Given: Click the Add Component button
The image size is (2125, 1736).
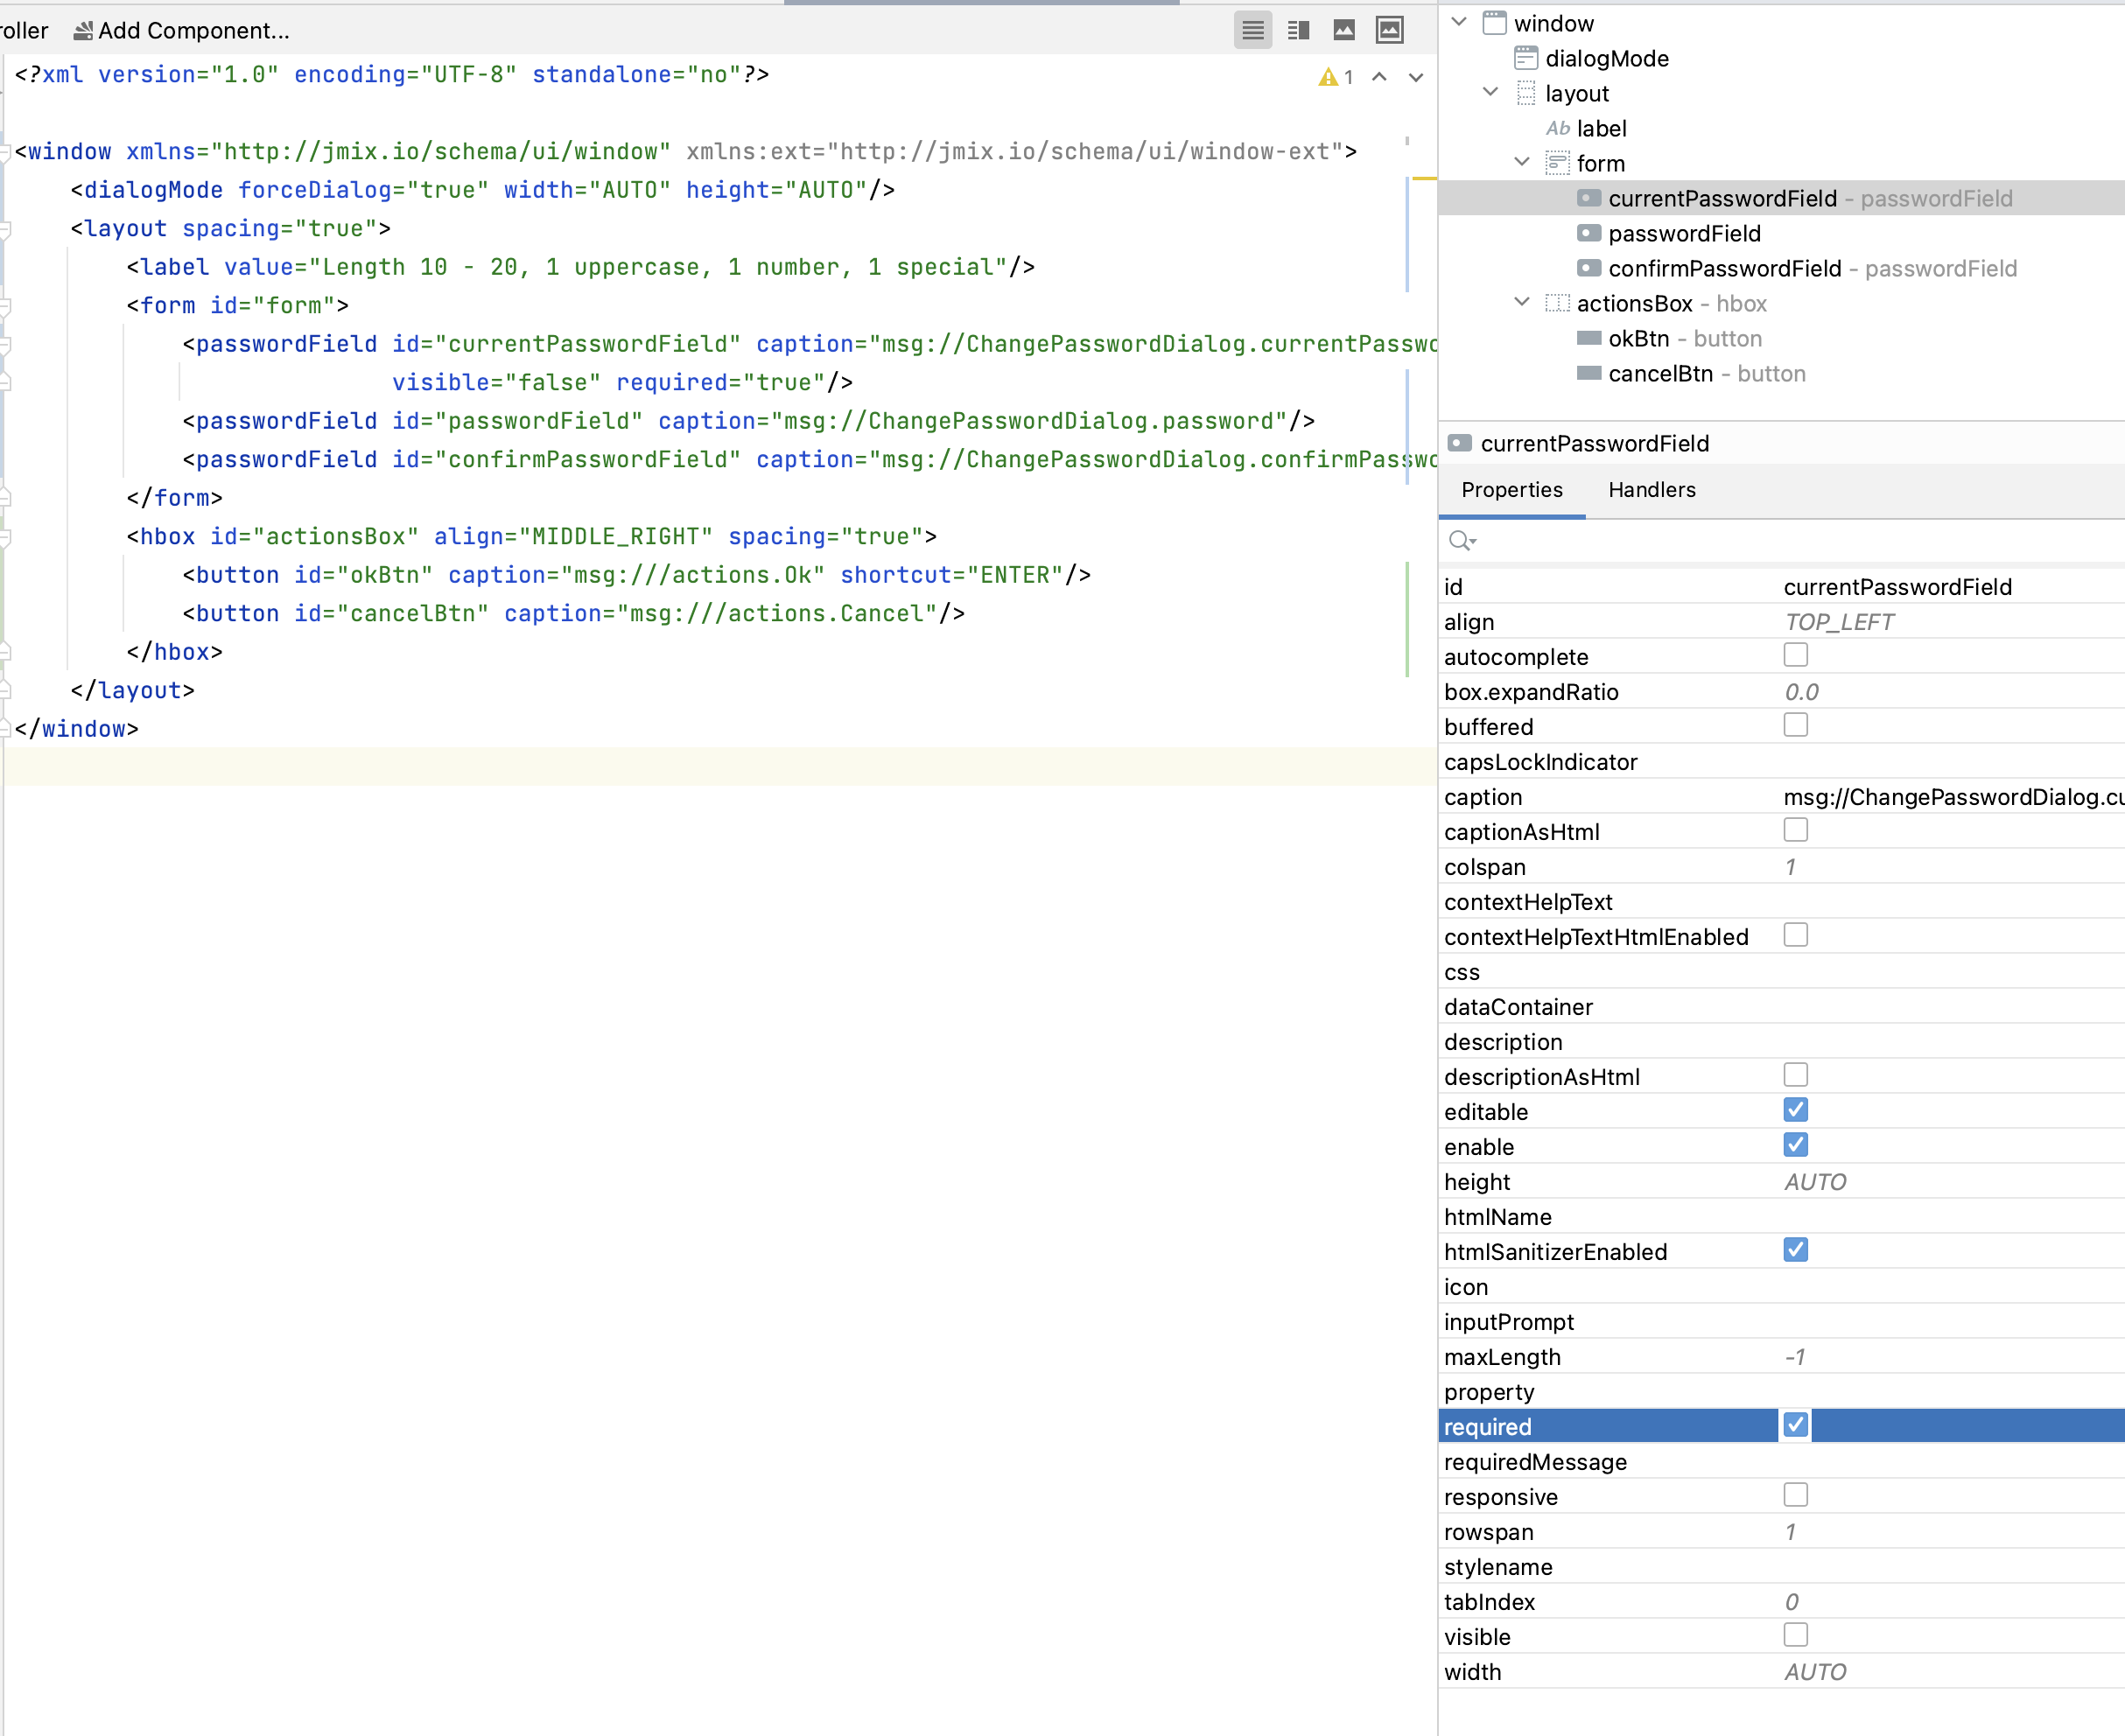Looking at the screenshot, I should click(x=182, y=30).
